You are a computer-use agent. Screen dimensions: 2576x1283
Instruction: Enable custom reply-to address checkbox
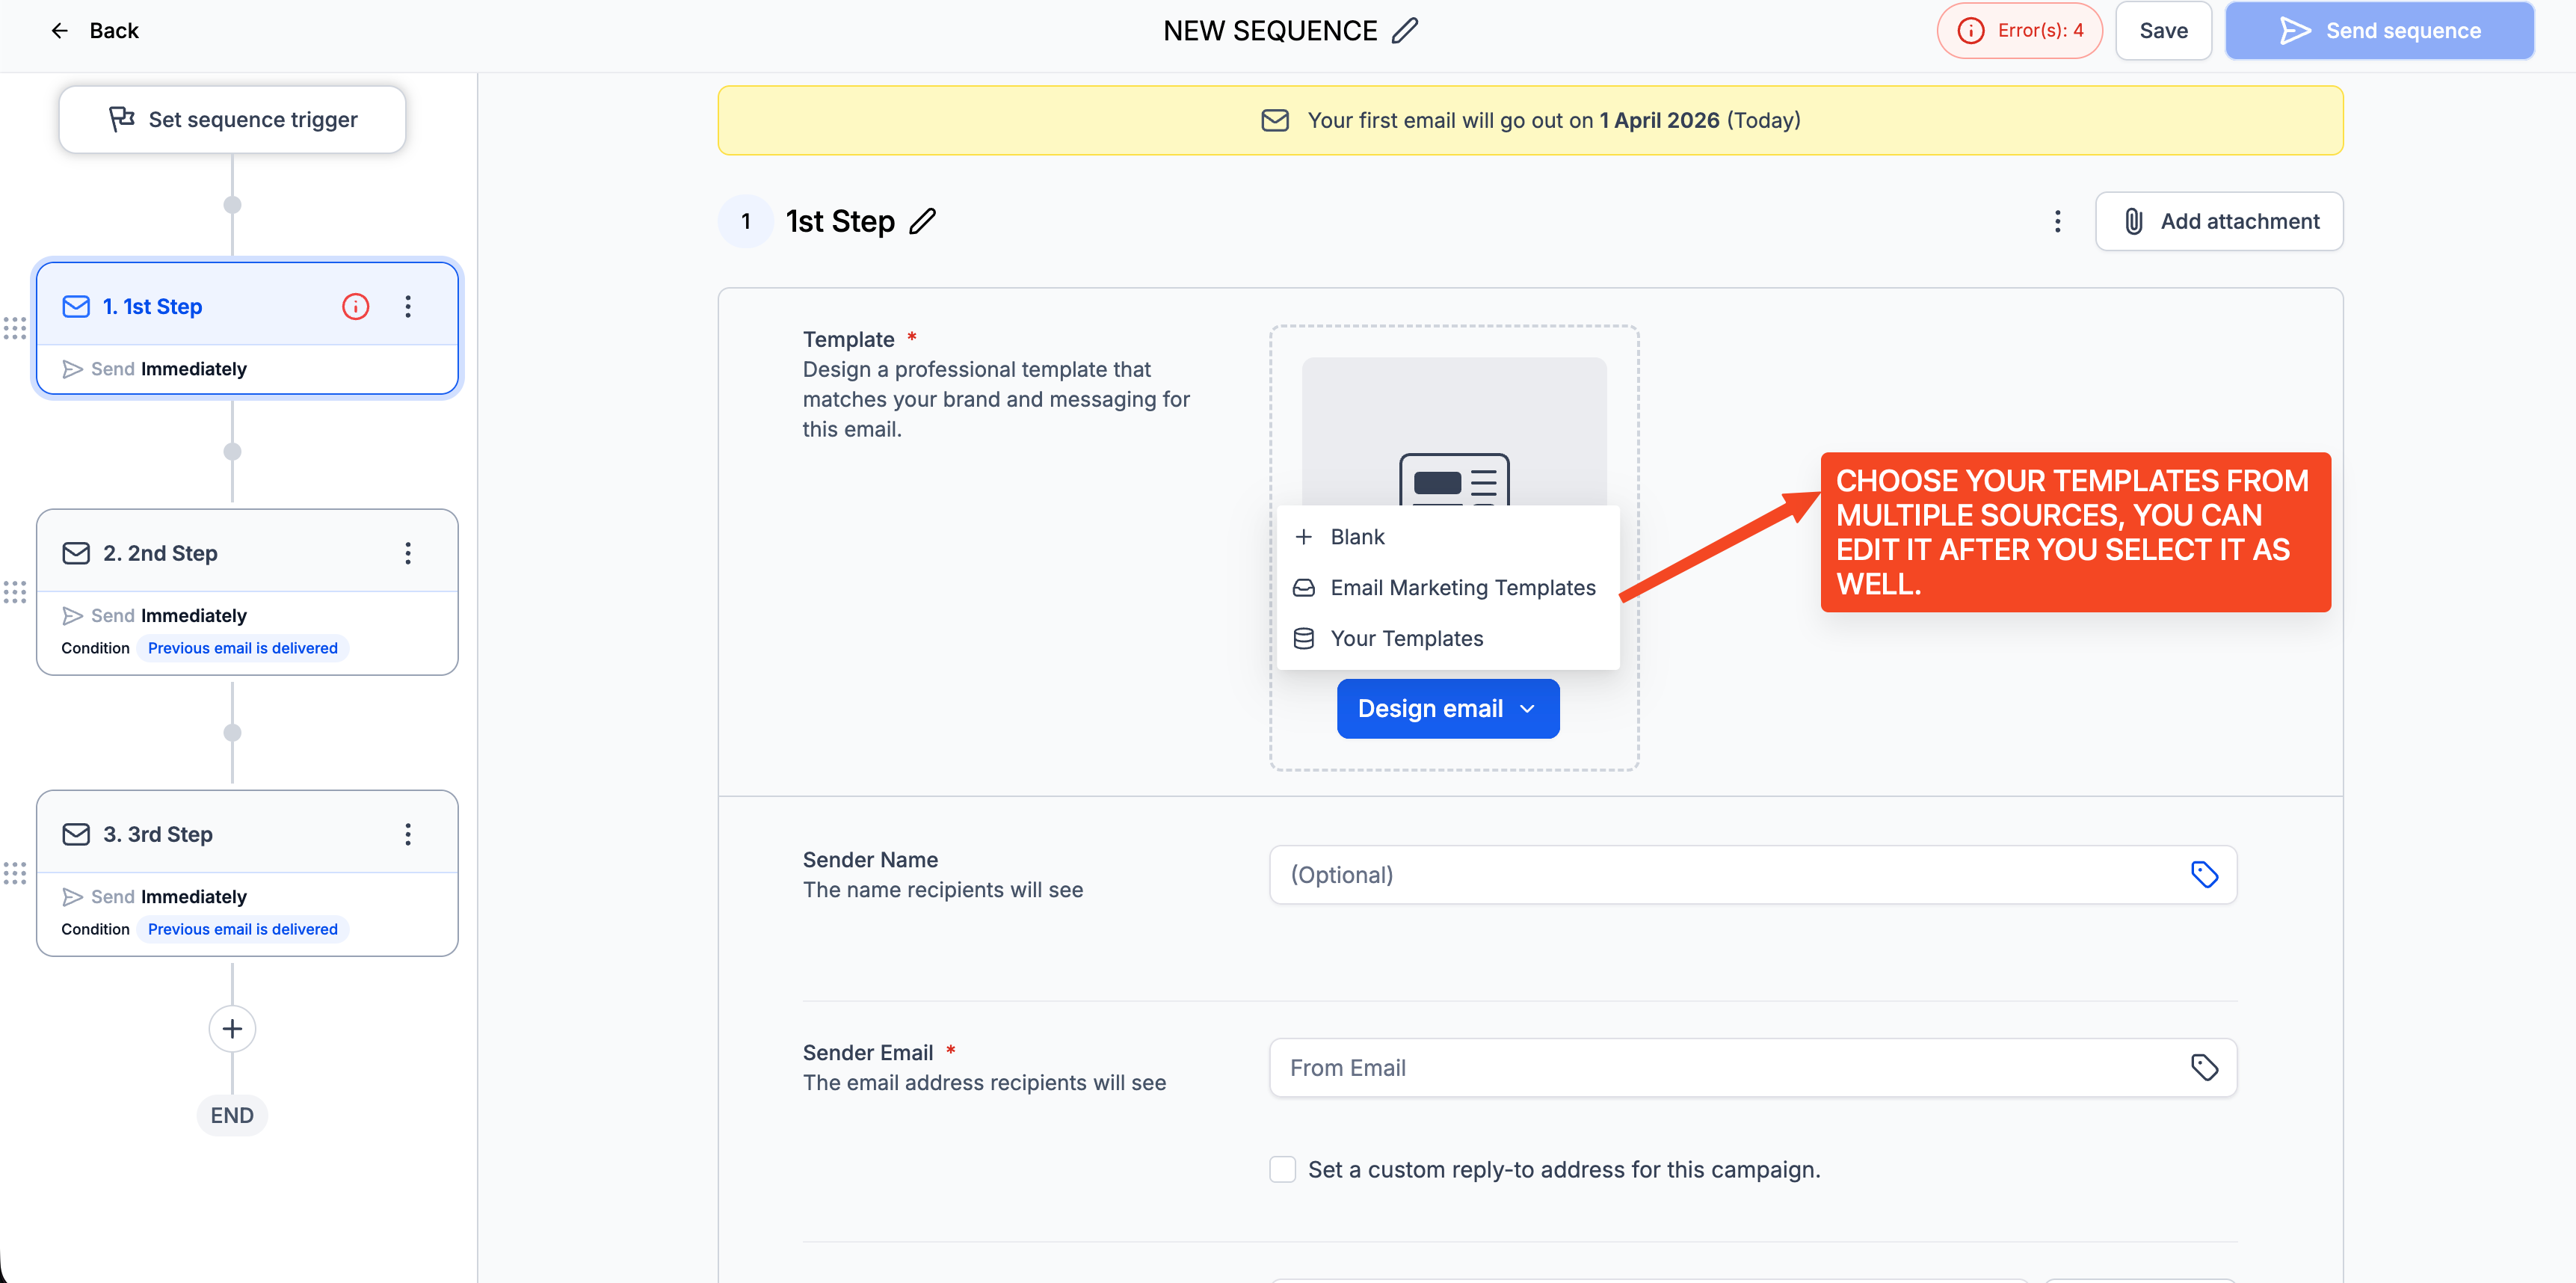click(1282, 1169)
